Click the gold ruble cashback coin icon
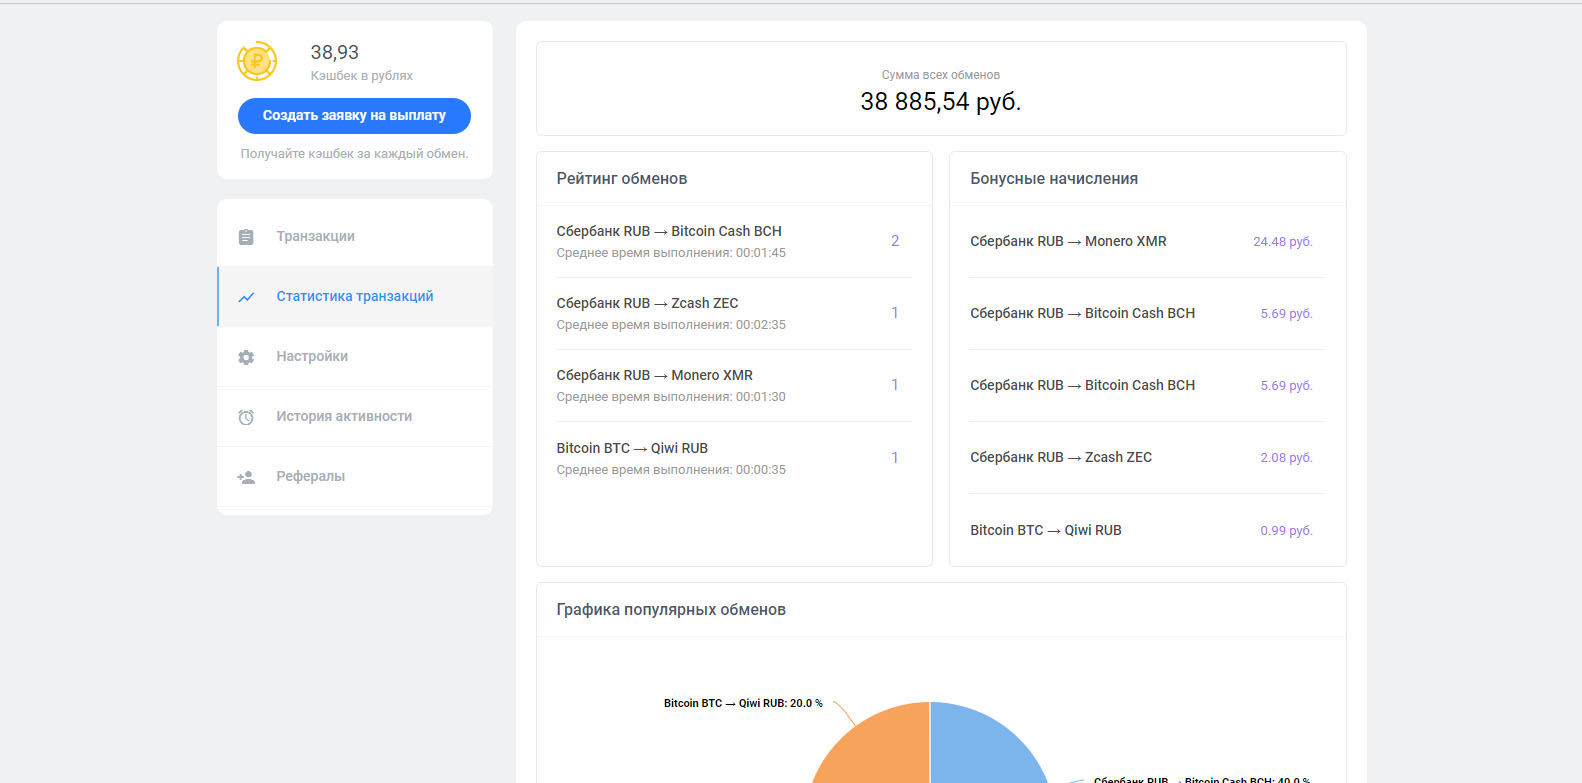The image size is (1582, 783). [x=257, y=62]
